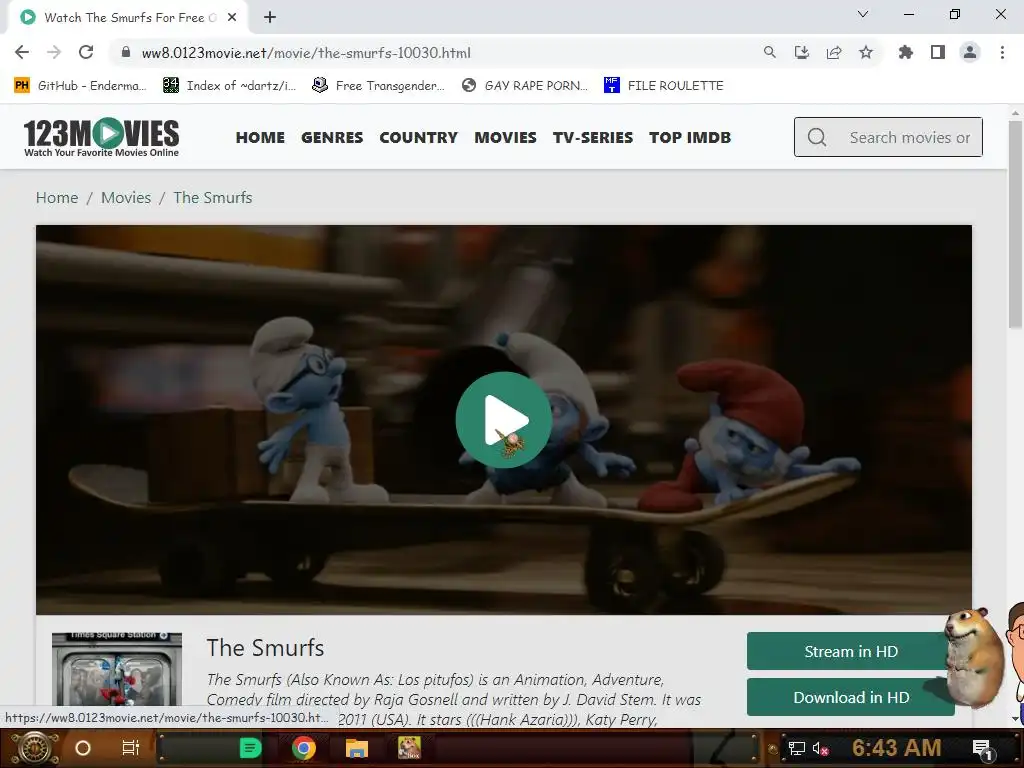The image size is (1024, 768).
Task: Click The Smurfs breadcrumb
Action: coord(213,197)
